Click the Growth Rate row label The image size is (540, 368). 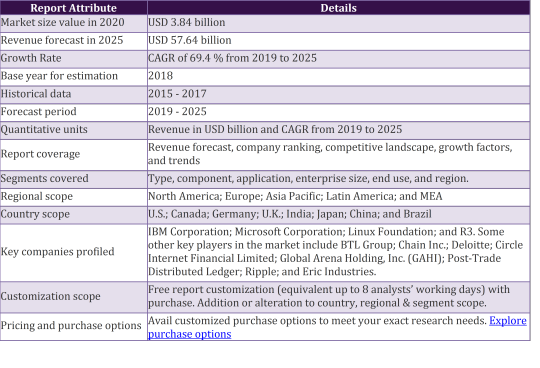(31, 58)
